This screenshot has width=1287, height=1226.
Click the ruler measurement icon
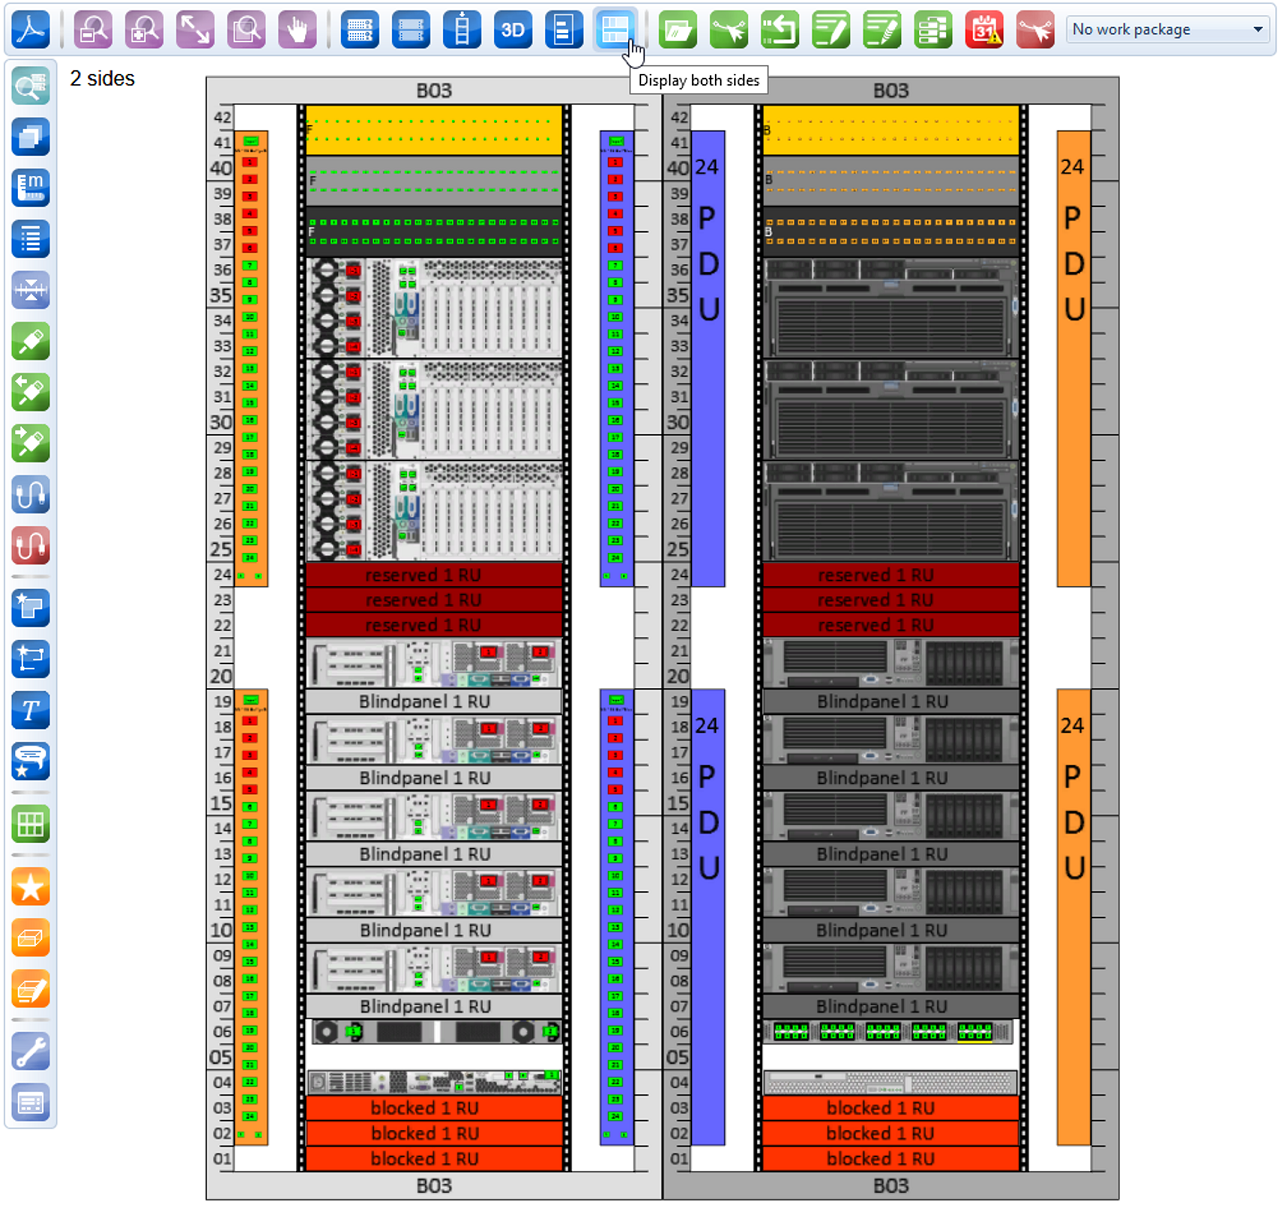coord(31,188)
